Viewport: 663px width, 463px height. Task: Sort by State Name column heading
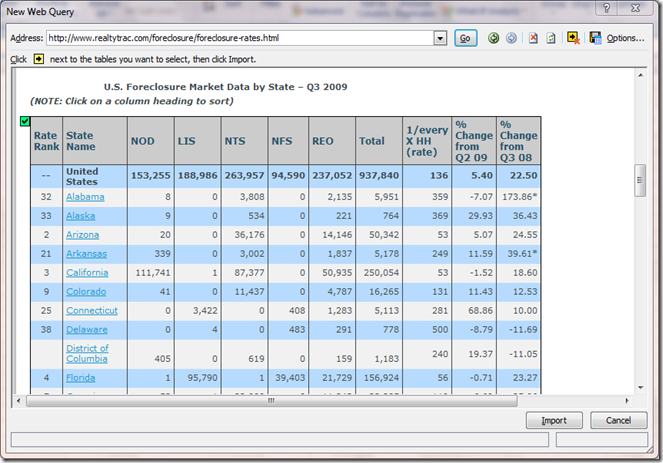pos(95,141)
